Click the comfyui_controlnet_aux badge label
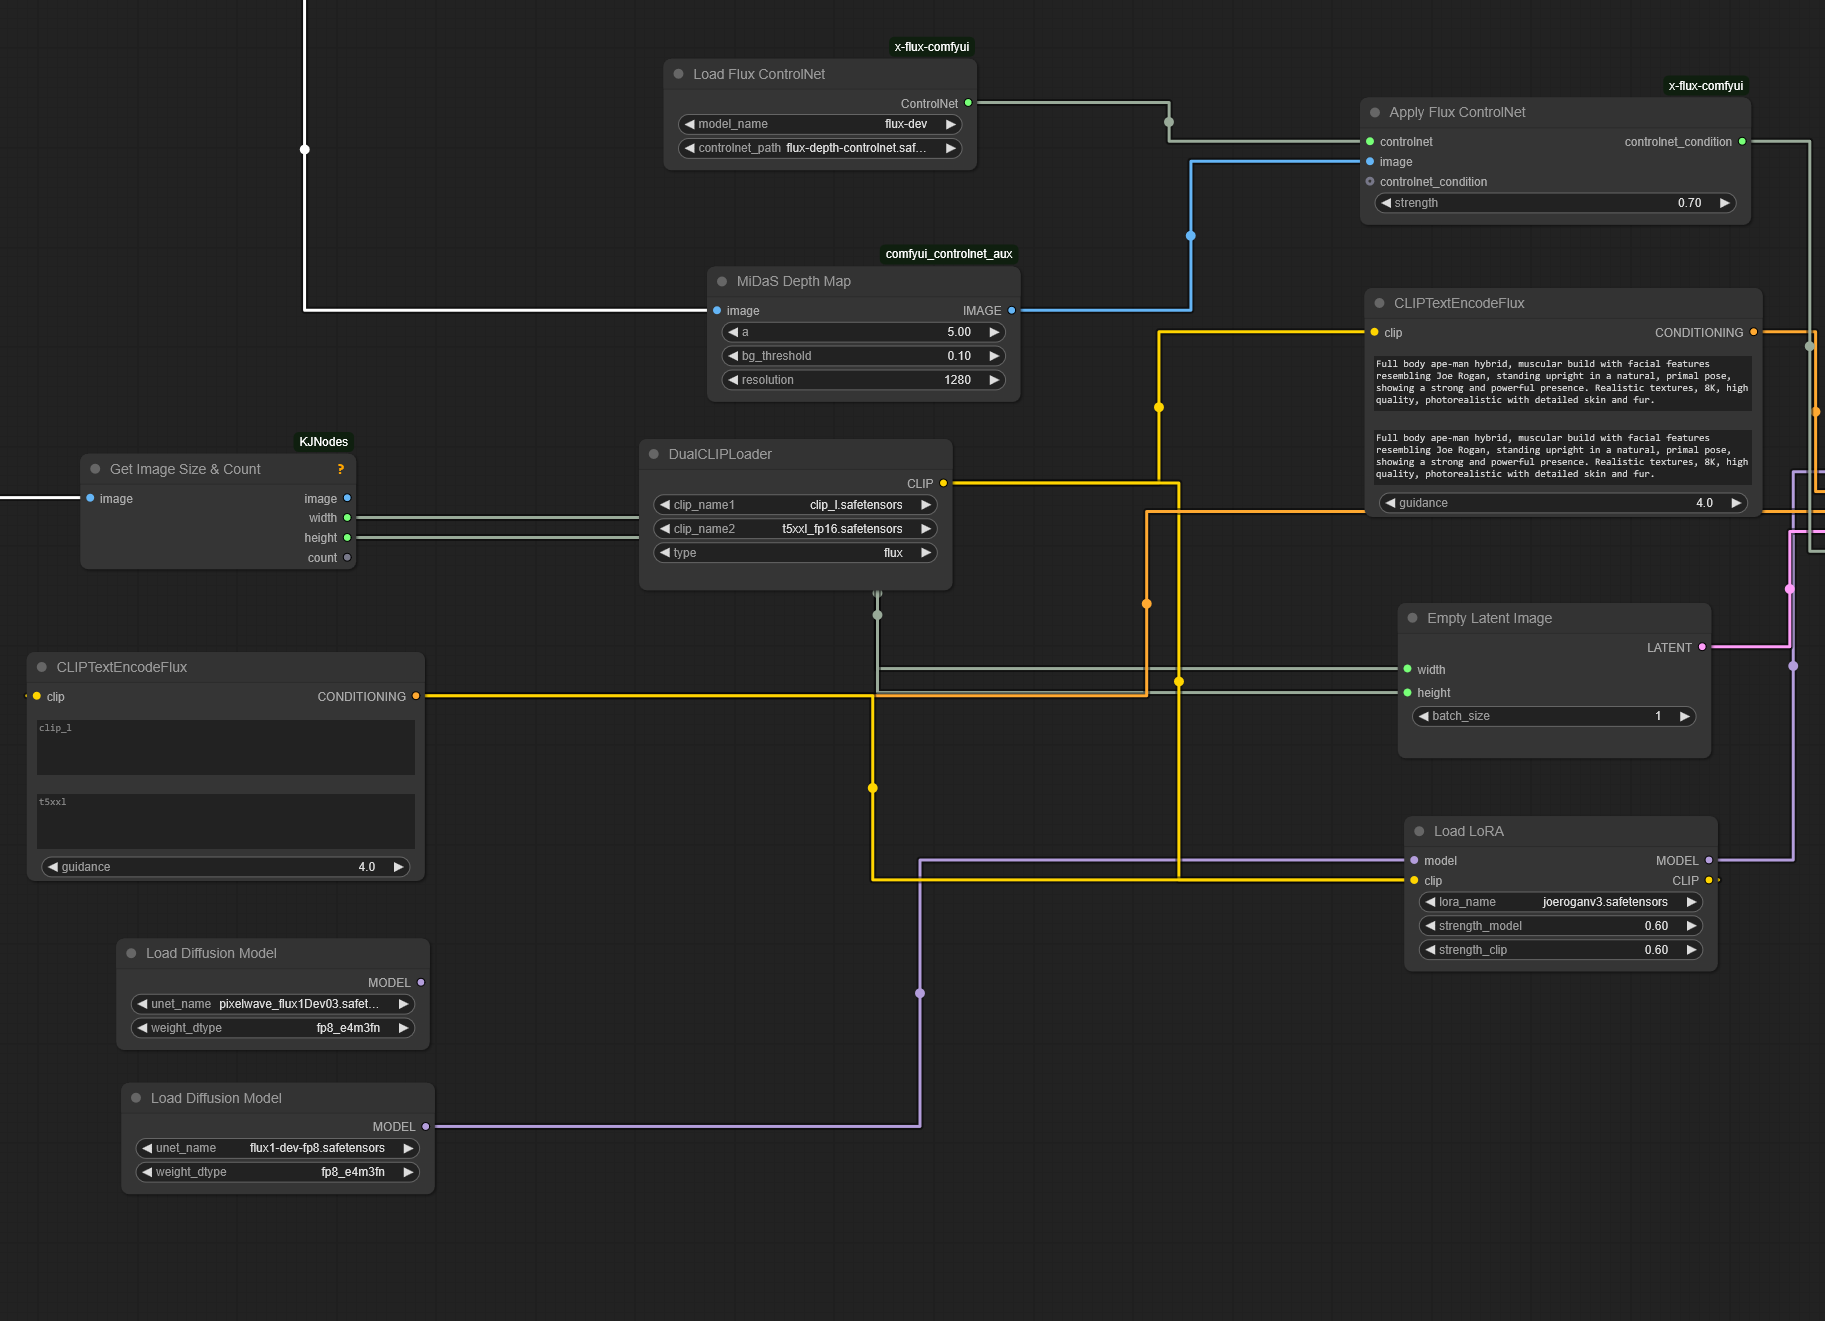The width and height of the screenshot is (1825, 1321). (x=949, y=254)
